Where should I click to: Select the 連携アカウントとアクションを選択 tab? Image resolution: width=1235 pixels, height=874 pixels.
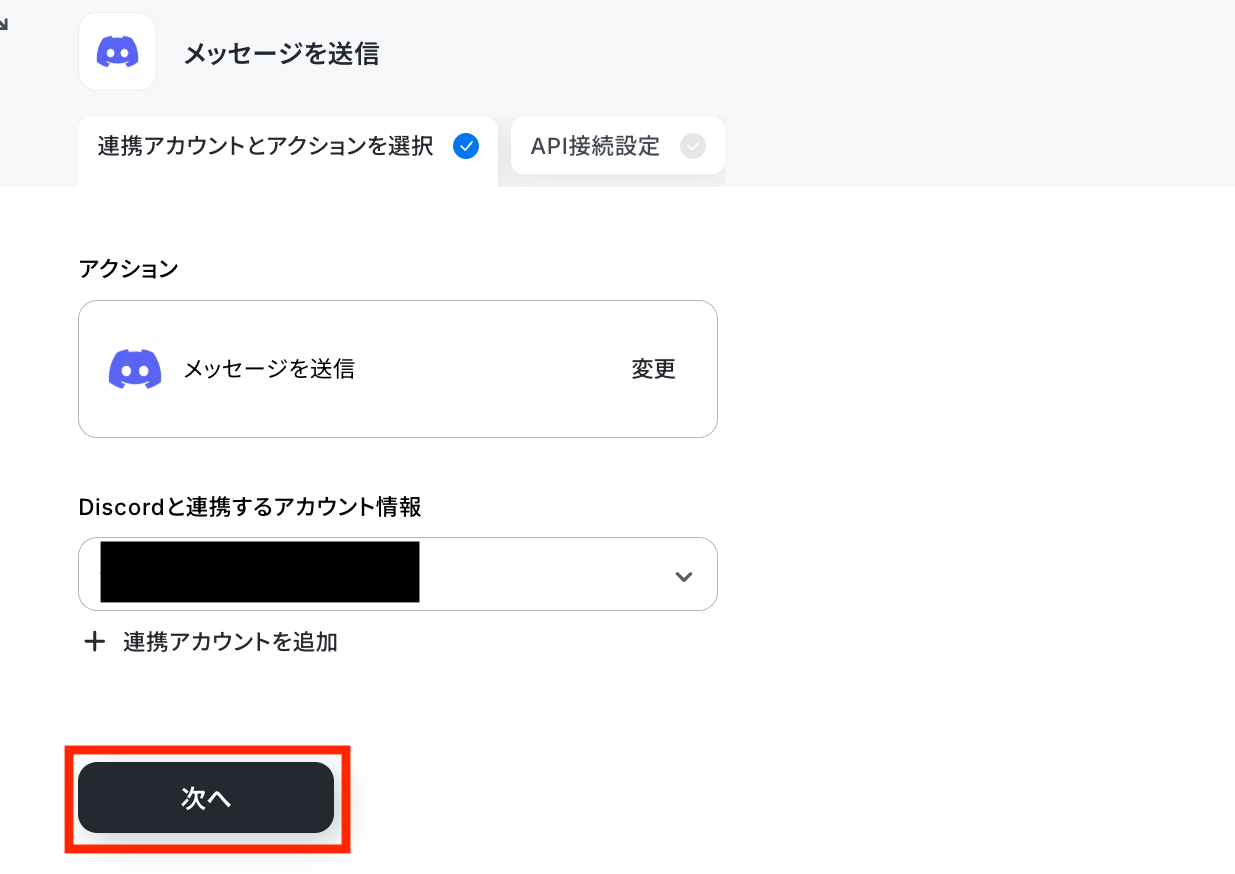pos(288,151)
